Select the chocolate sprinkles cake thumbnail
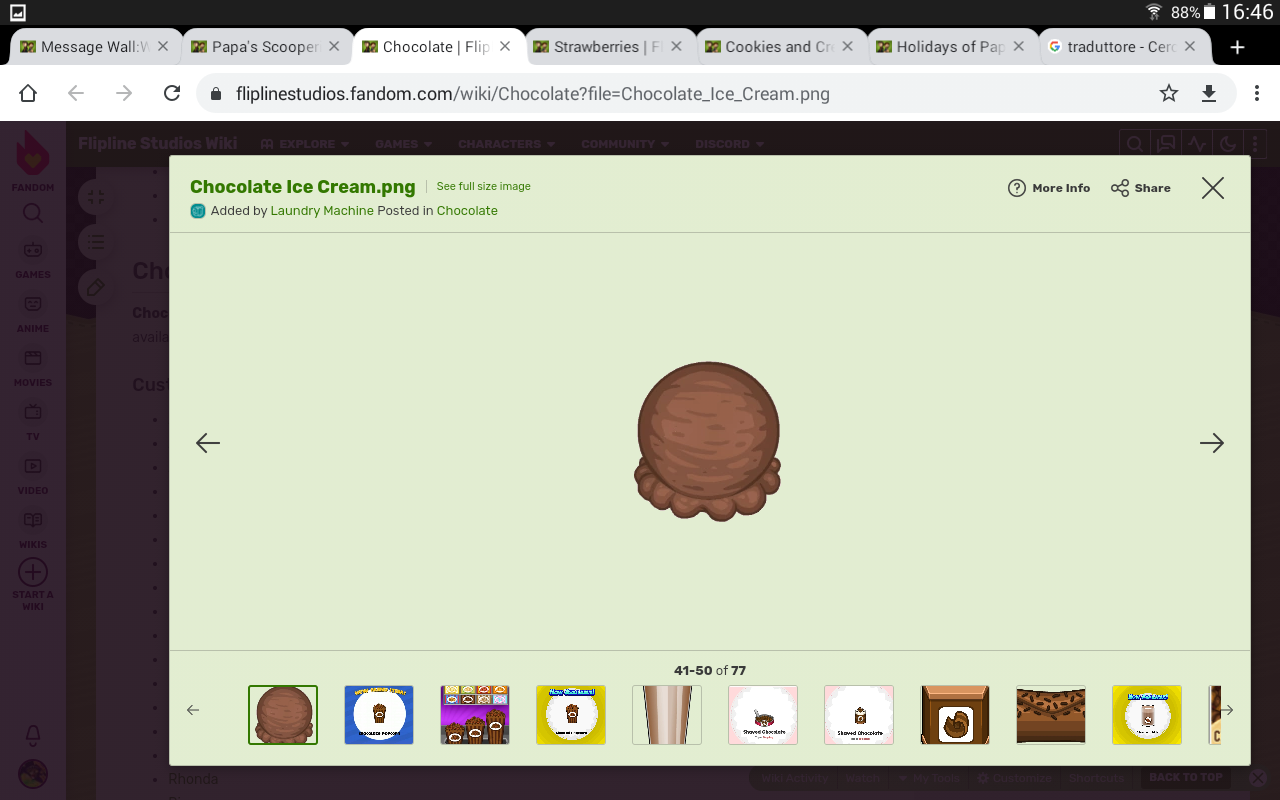Viewport: 1280px width, 800px height. [x=1051, y=715]
